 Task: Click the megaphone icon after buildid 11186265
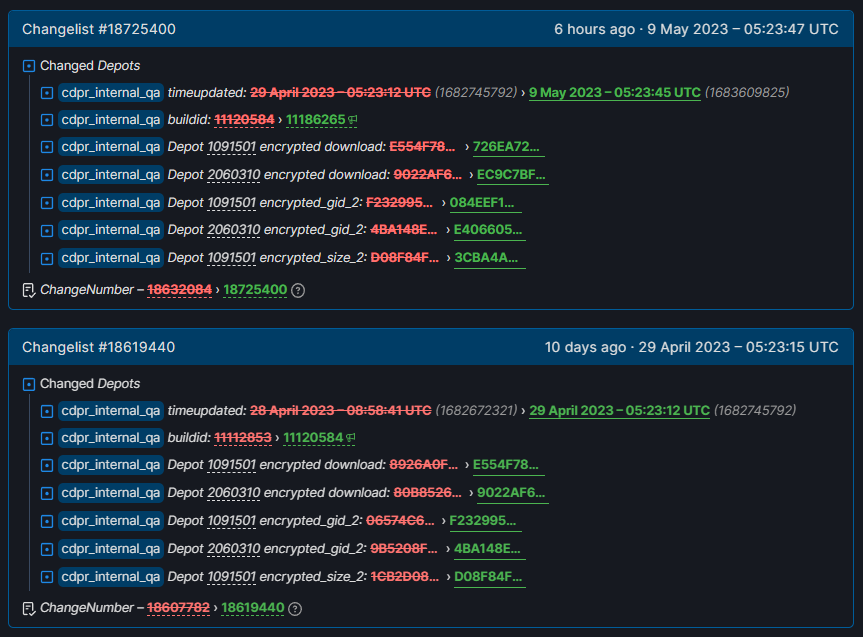(x=353, y=119)
